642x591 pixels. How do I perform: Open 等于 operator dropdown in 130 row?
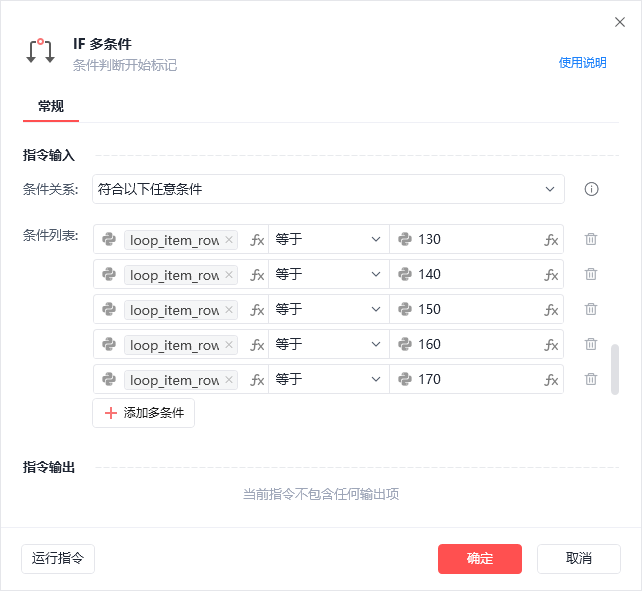[329, 239]
